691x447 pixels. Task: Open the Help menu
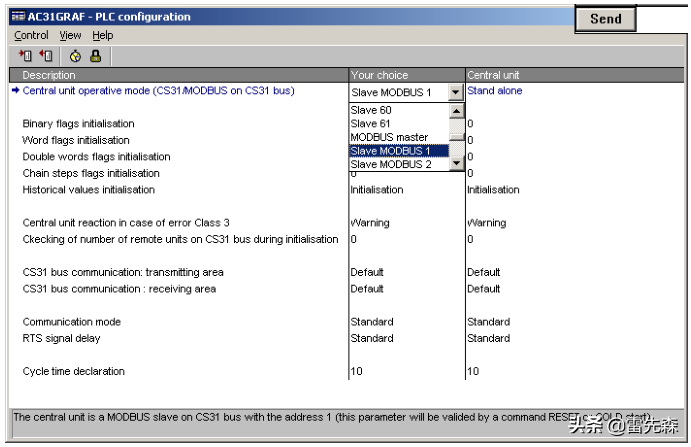[103, 36]
